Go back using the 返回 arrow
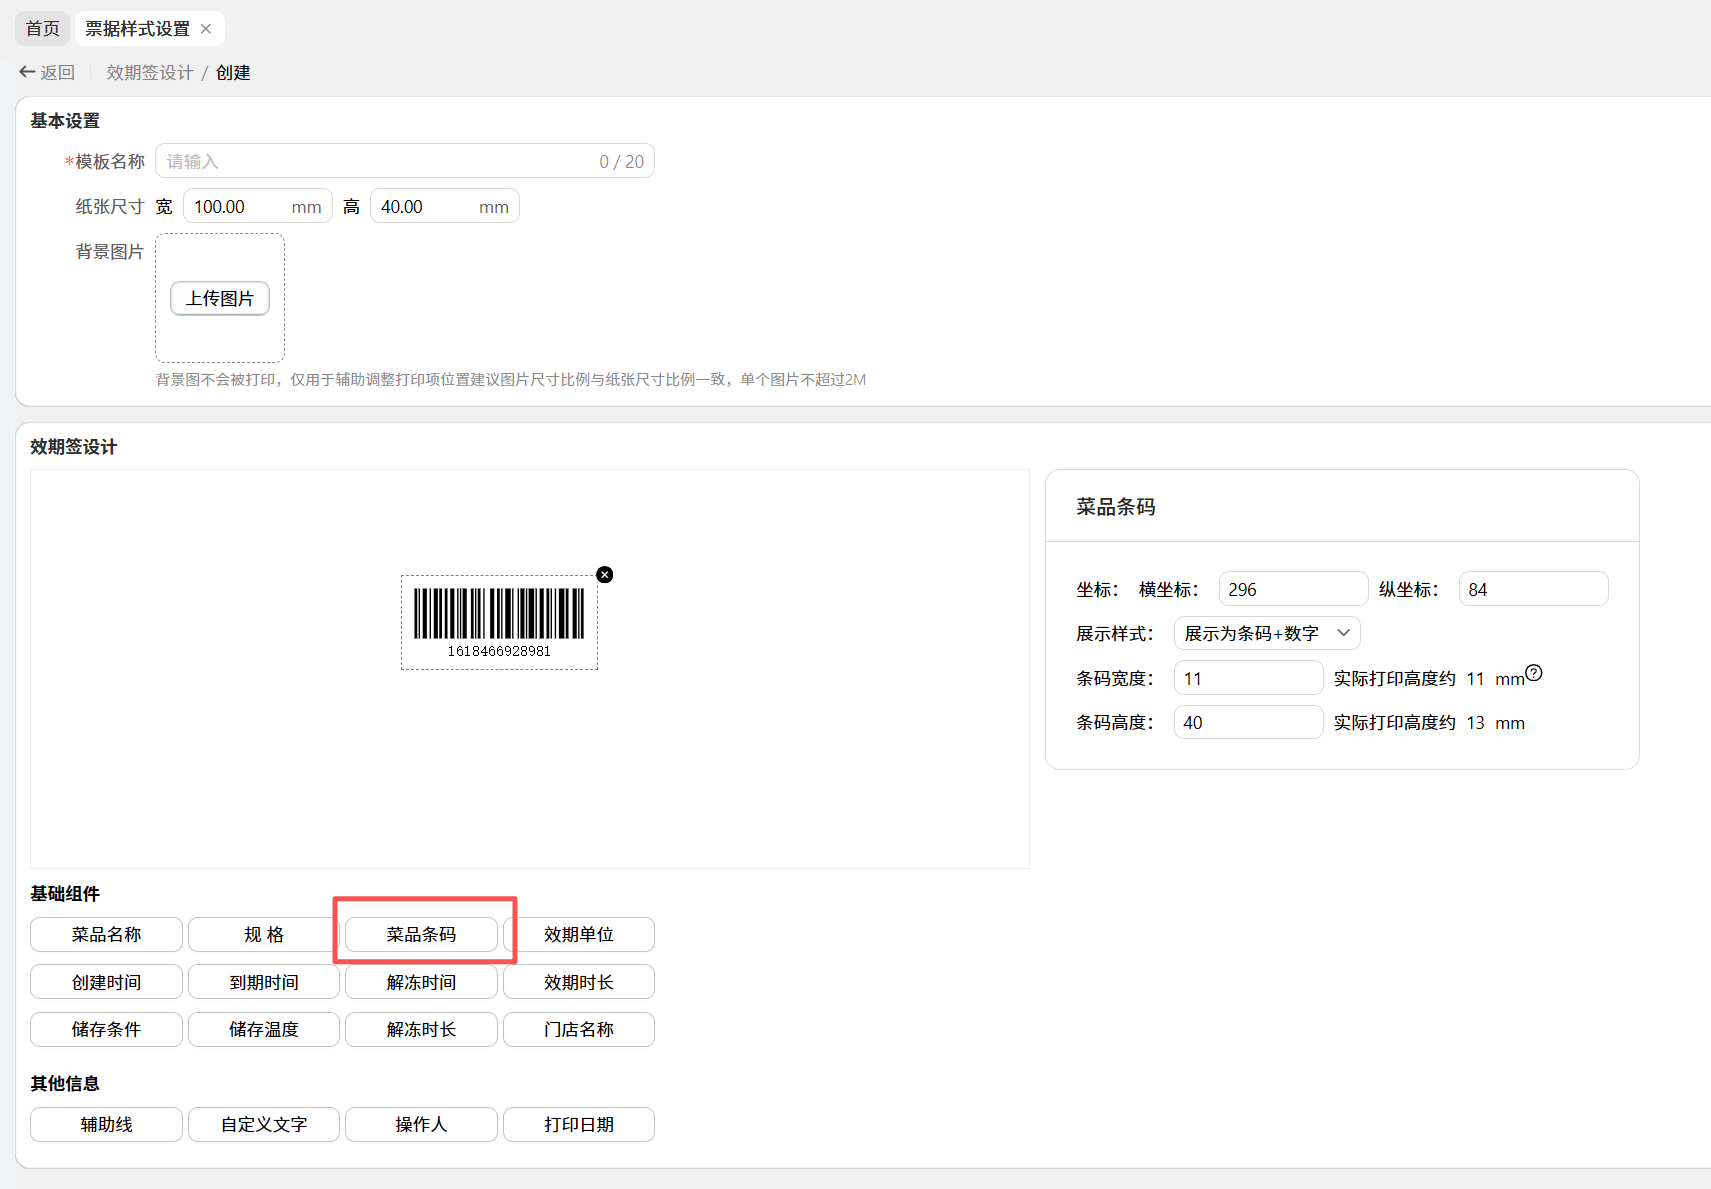This screenshot has height=1189, width=1711. point(47,72)
